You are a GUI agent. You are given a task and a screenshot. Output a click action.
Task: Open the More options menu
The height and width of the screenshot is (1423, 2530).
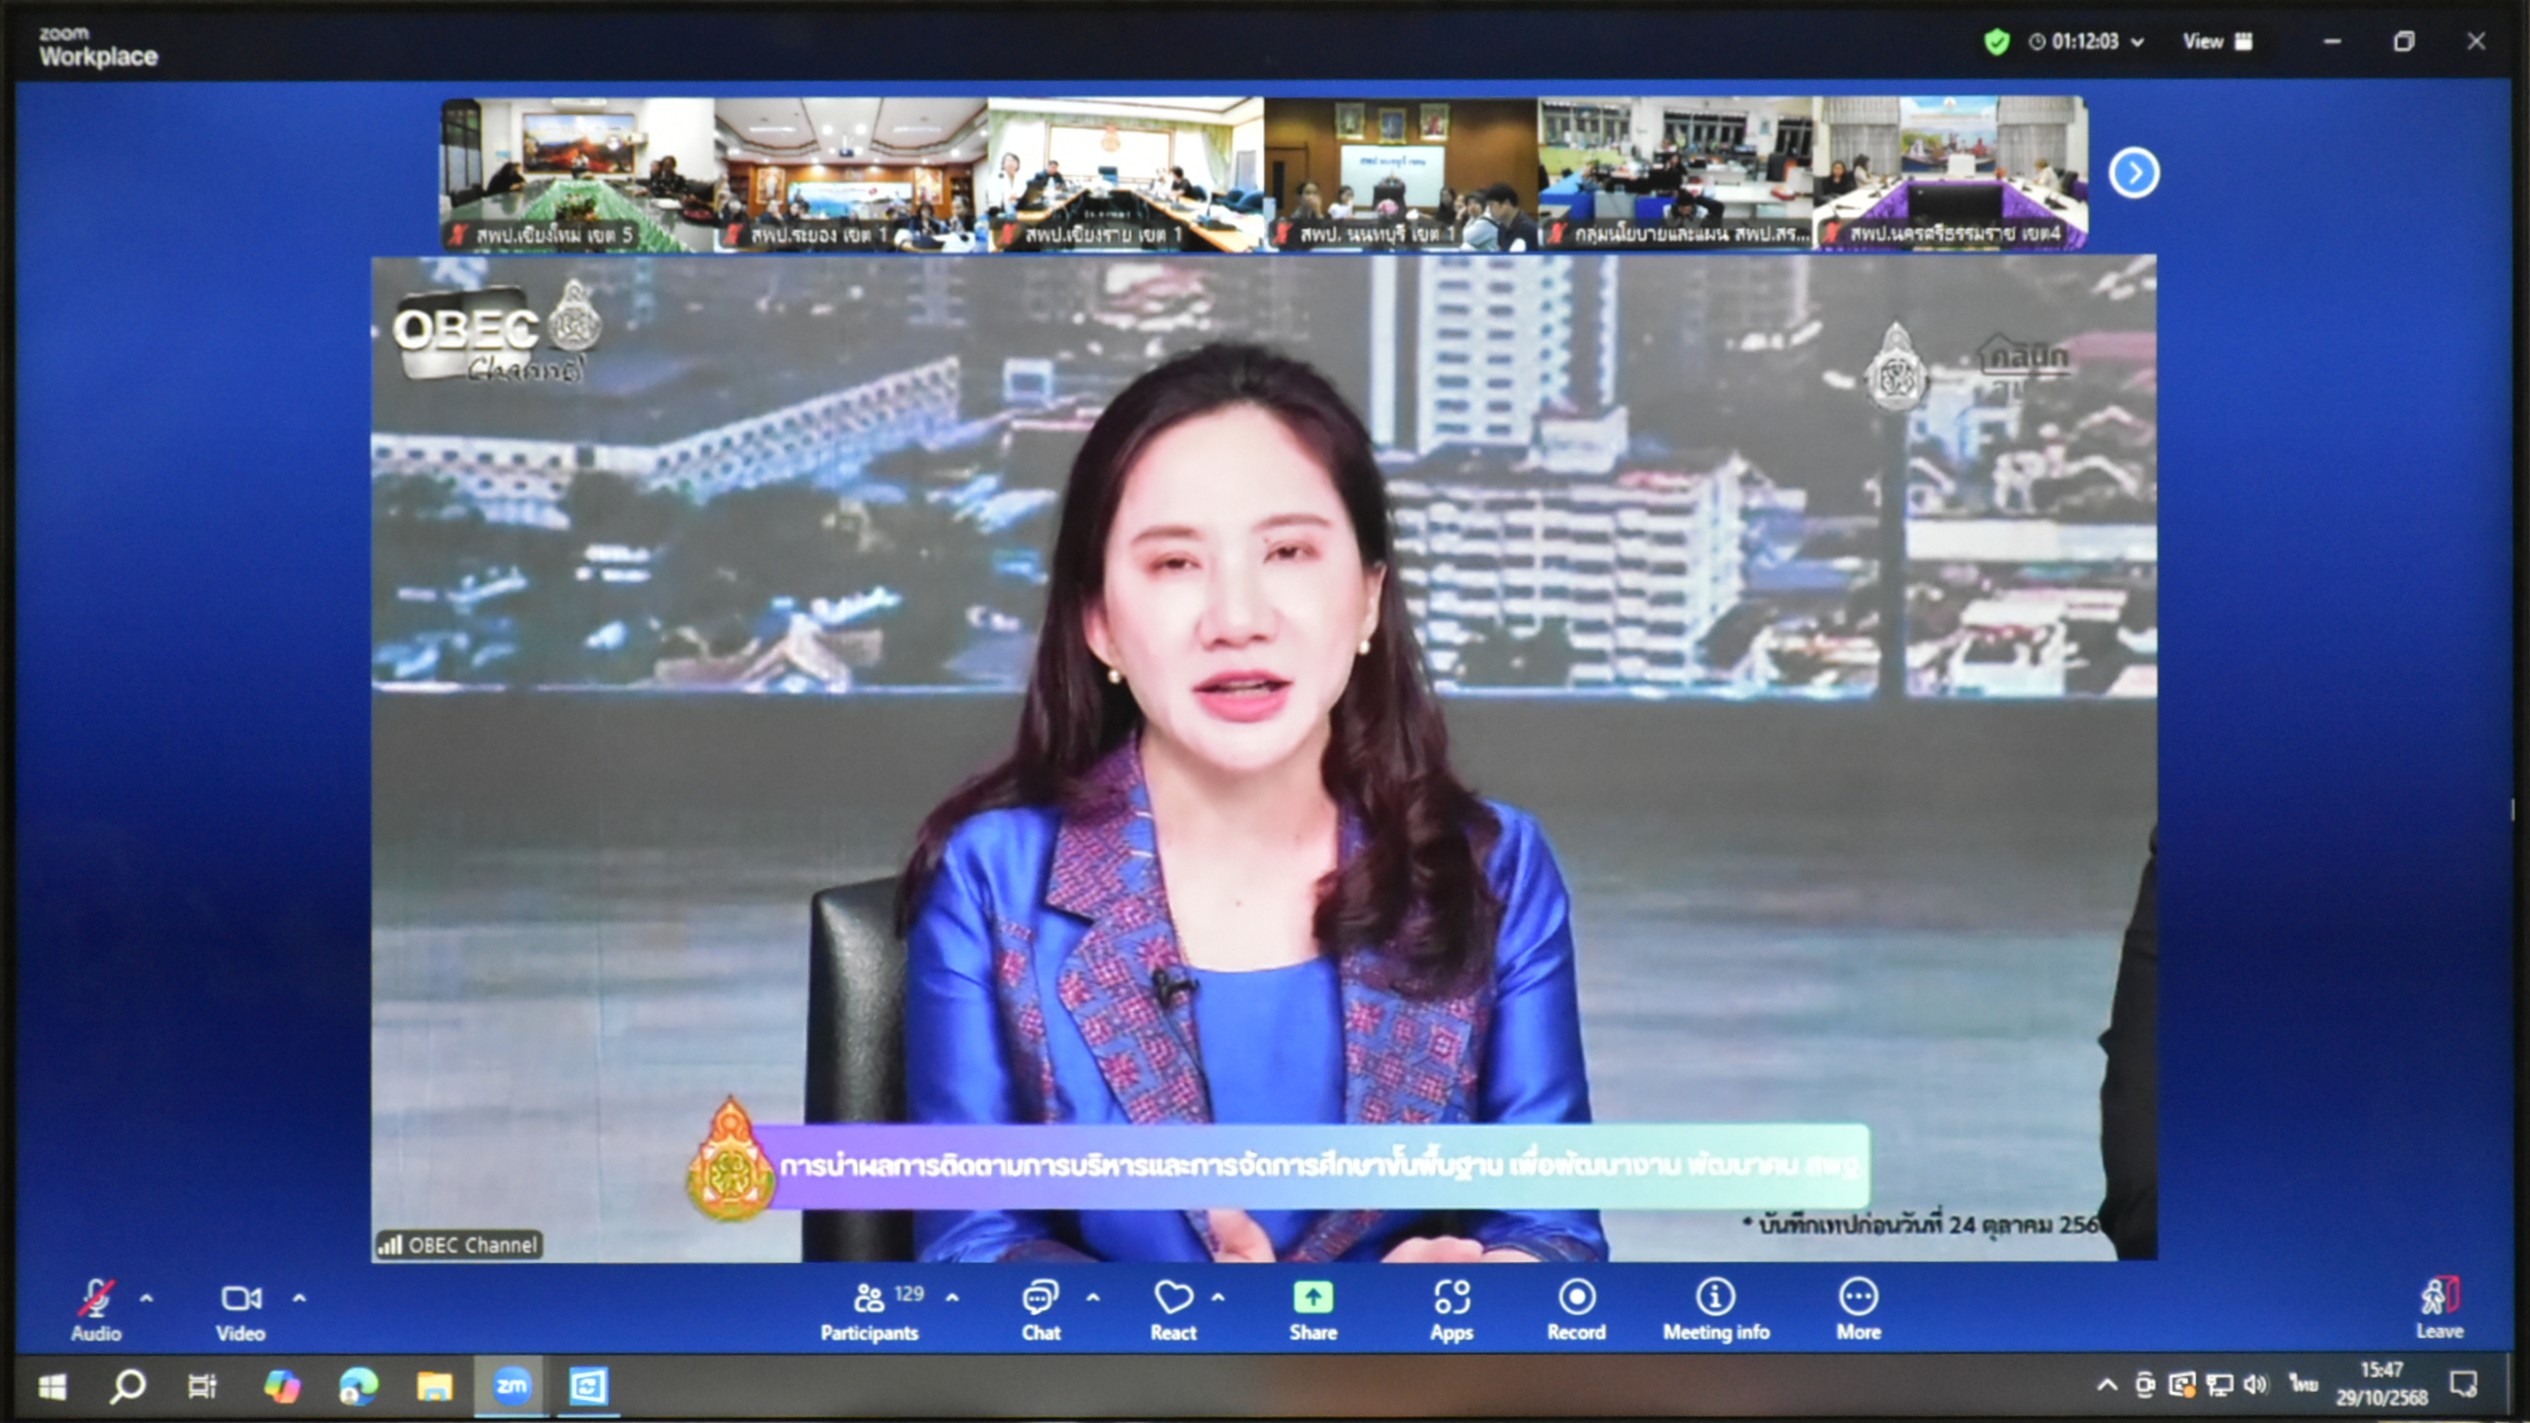pyautogui.click(x=1858, y=1309)
